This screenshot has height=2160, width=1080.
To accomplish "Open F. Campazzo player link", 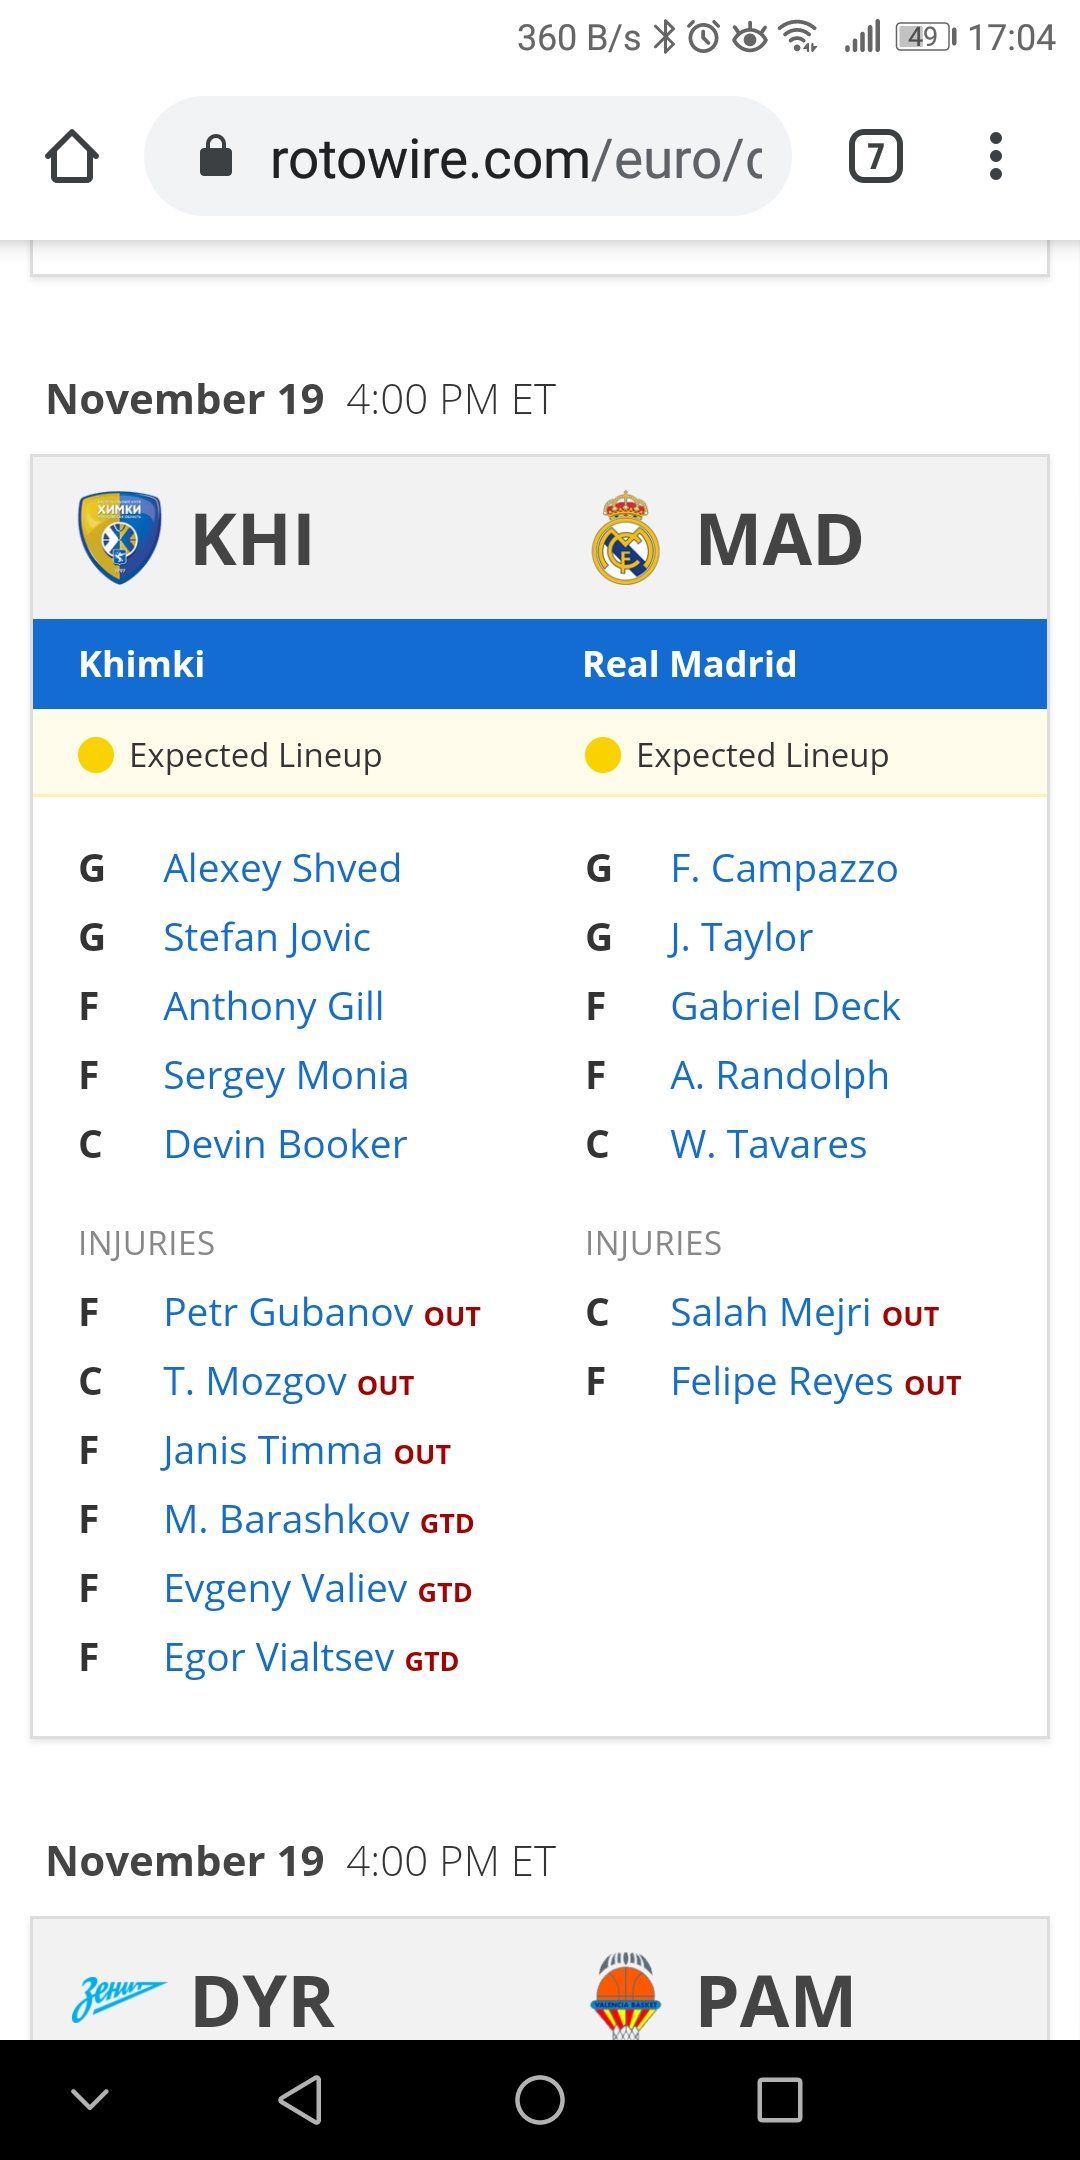I will pyautogui.click(x=784, y=868).
